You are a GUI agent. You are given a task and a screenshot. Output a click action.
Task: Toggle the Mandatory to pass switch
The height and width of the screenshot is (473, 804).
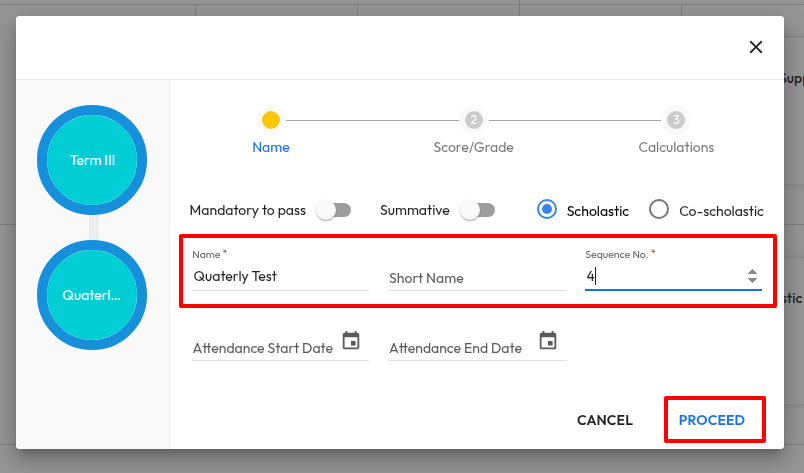[x=333, y=211]
